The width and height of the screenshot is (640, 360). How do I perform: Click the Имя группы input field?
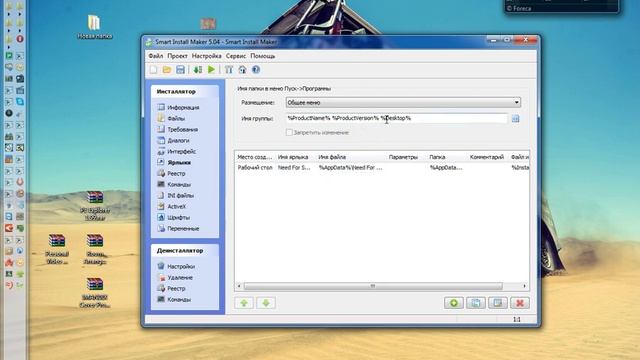point(396,118)
